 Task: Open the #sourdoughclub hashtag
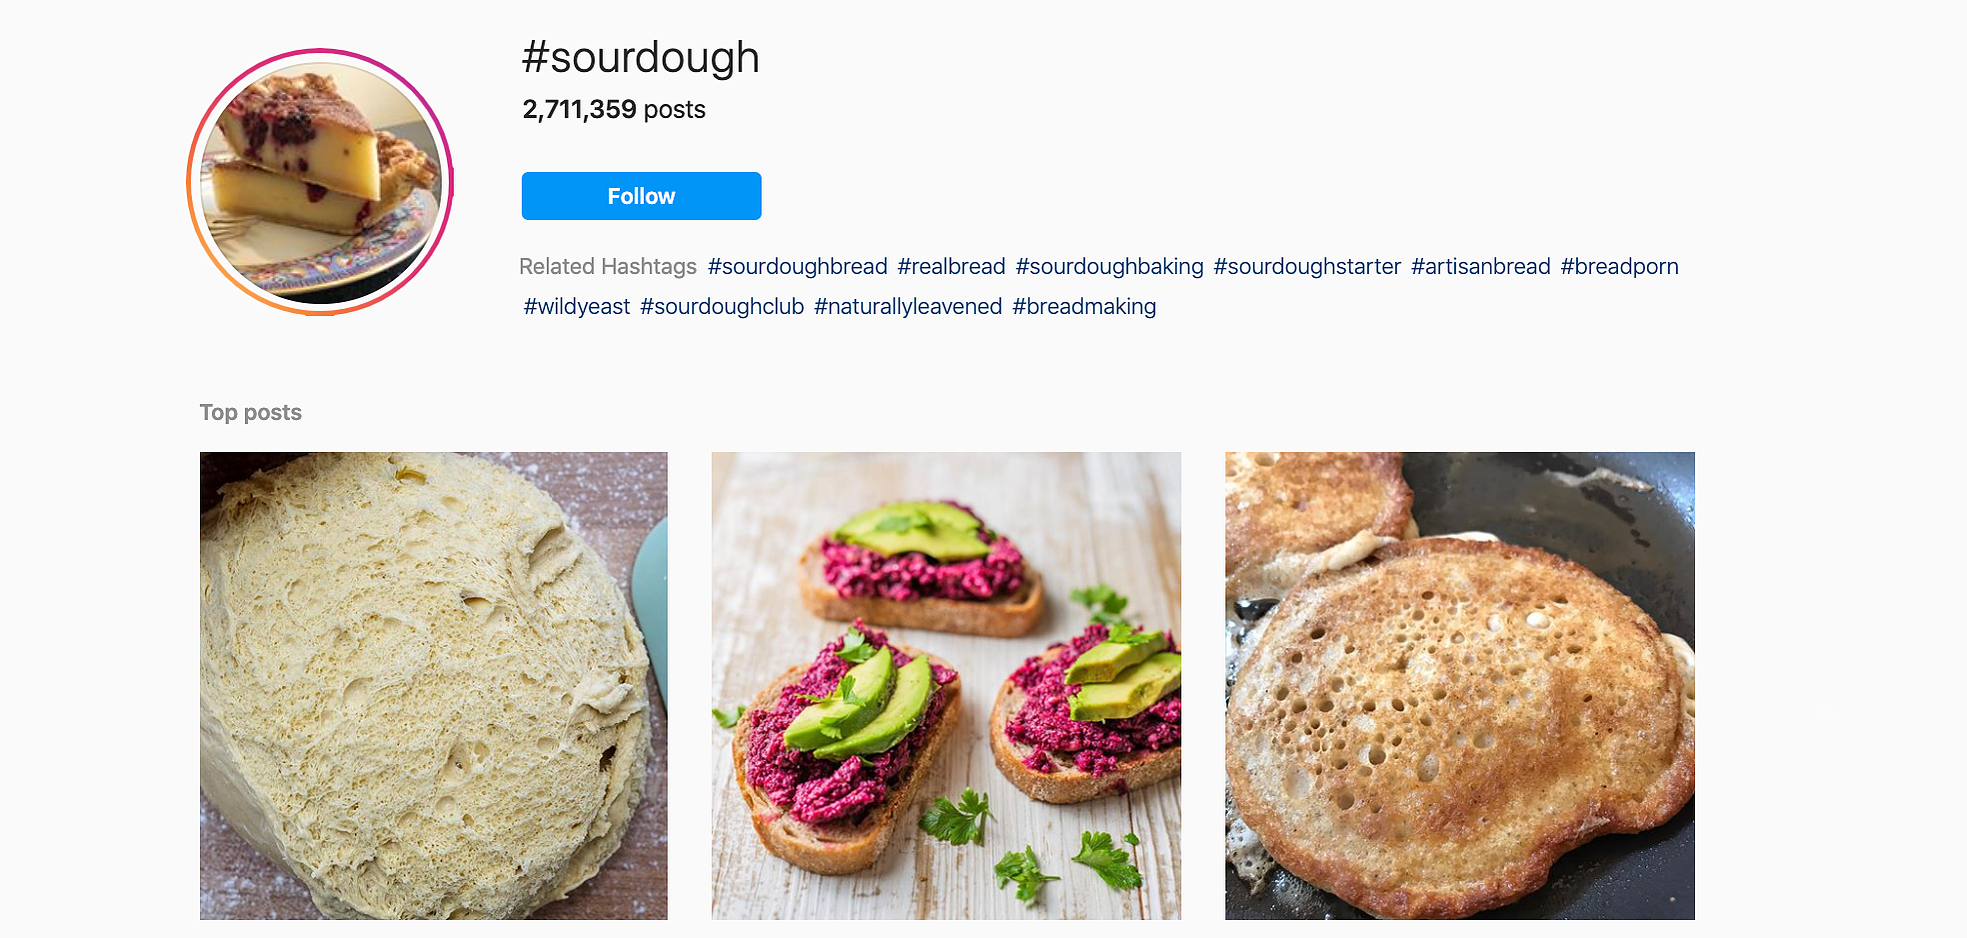722,306
